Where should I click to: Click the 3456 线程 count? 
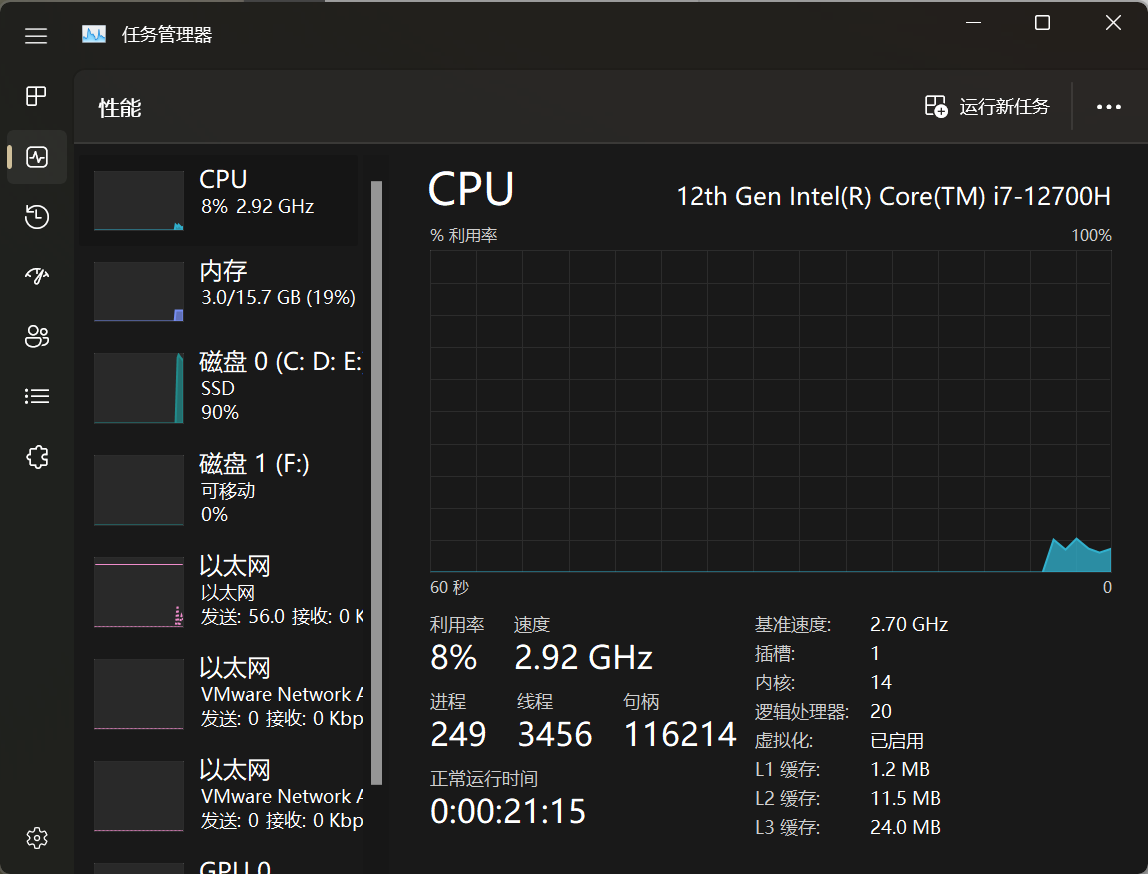(555, 734)
